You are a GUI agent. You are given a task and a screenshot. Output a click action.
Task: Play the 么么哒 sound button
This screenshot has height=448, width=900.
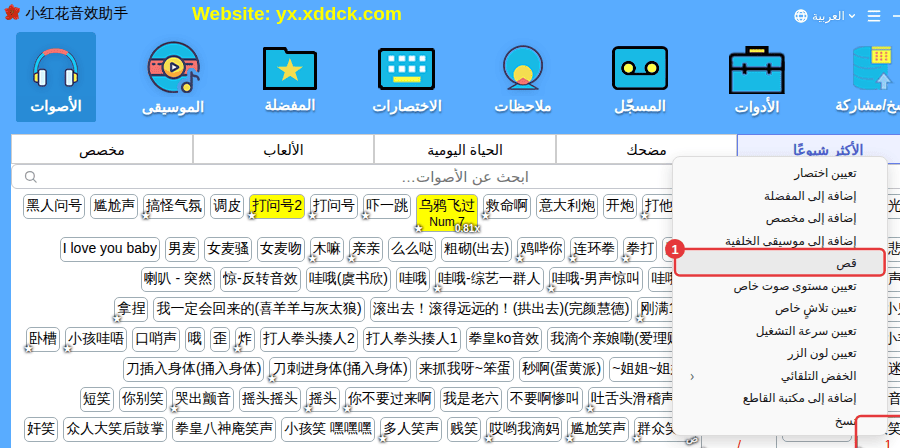[413, 249]
